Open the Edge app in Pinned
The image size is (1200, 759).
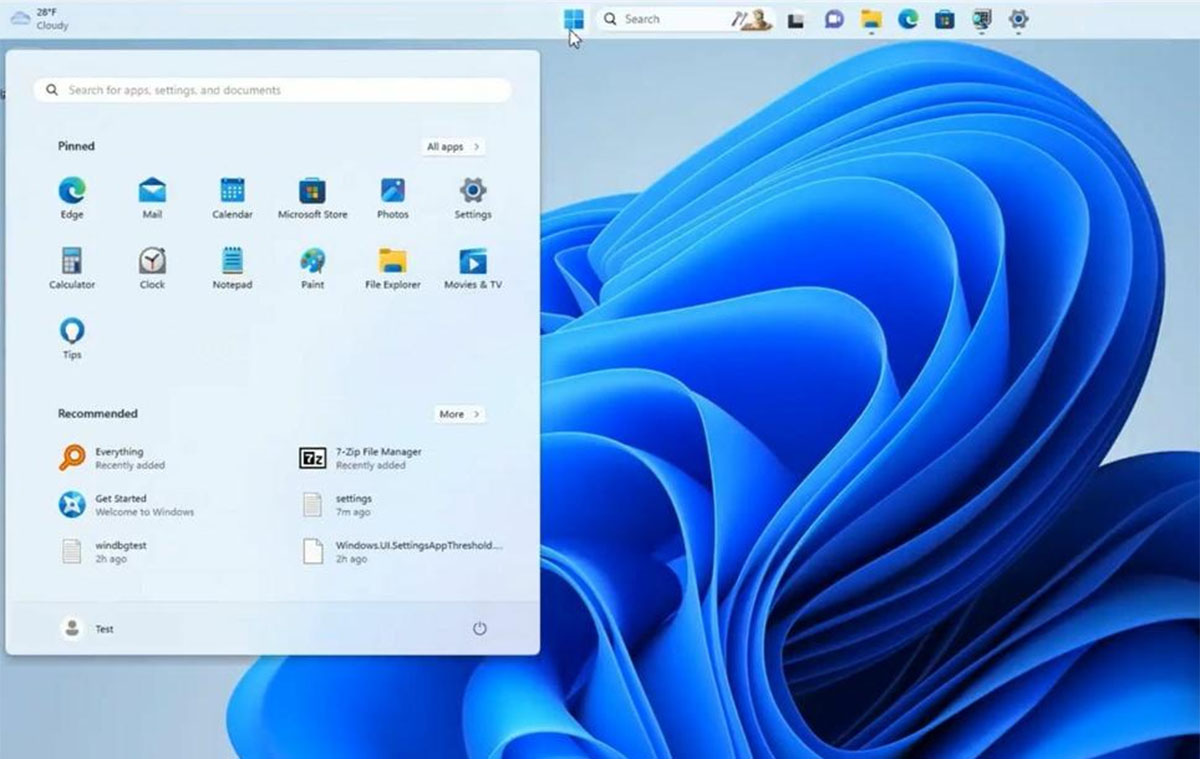point(72,198)
